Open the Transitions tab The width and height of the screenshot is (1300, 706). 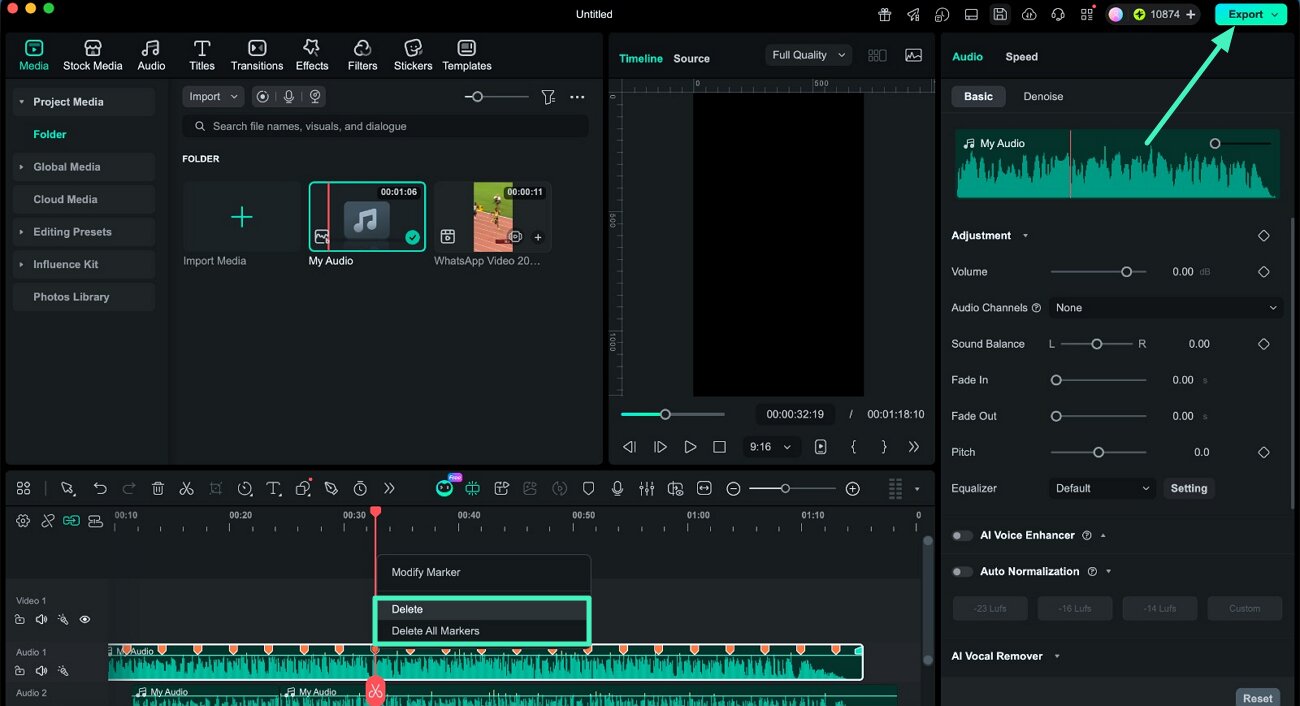coord(257,55)
